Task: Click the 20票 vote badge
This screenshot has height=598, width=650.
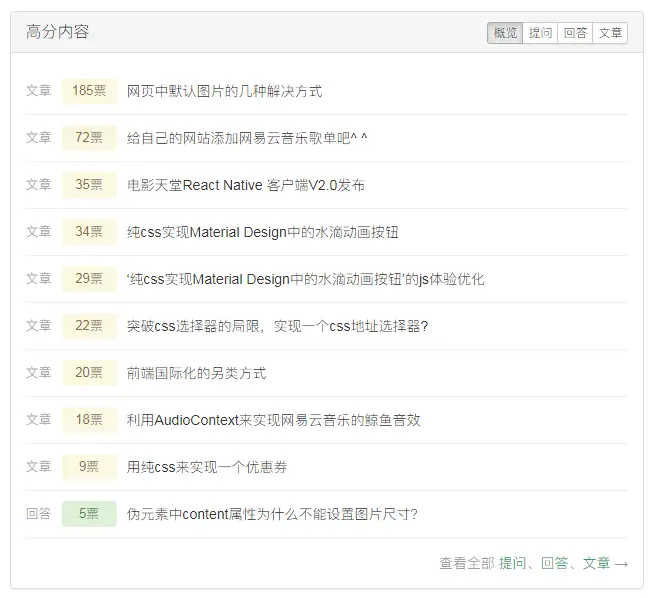Action: pyautogui.click(x=89, y=373)
